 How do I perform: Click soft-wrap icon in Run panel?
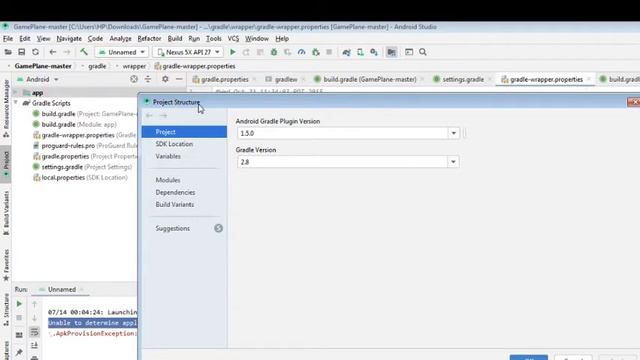click(x=34, y=332)
